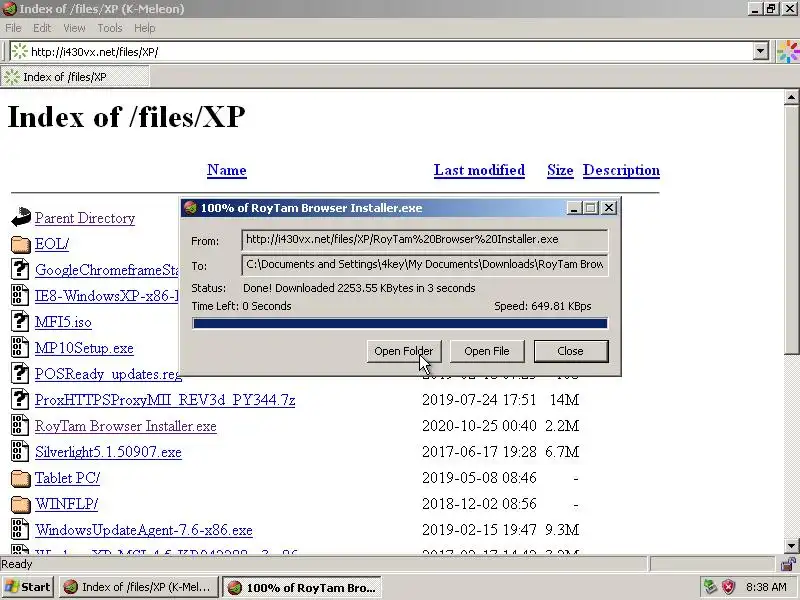Viewport: 800px width, 600px height.
Task: Click the URL address bar field
Action: [390, 52]
